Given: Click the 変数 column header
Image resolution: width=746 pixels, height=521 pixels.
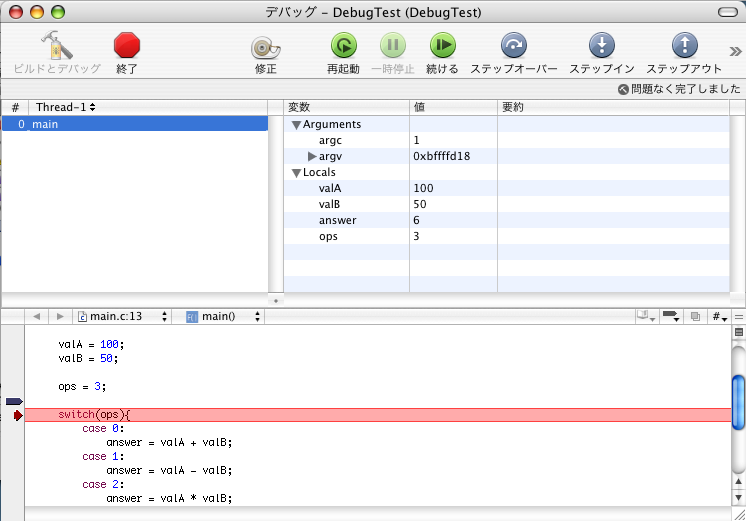Looking at the screenshot, I should click(346, 107).
